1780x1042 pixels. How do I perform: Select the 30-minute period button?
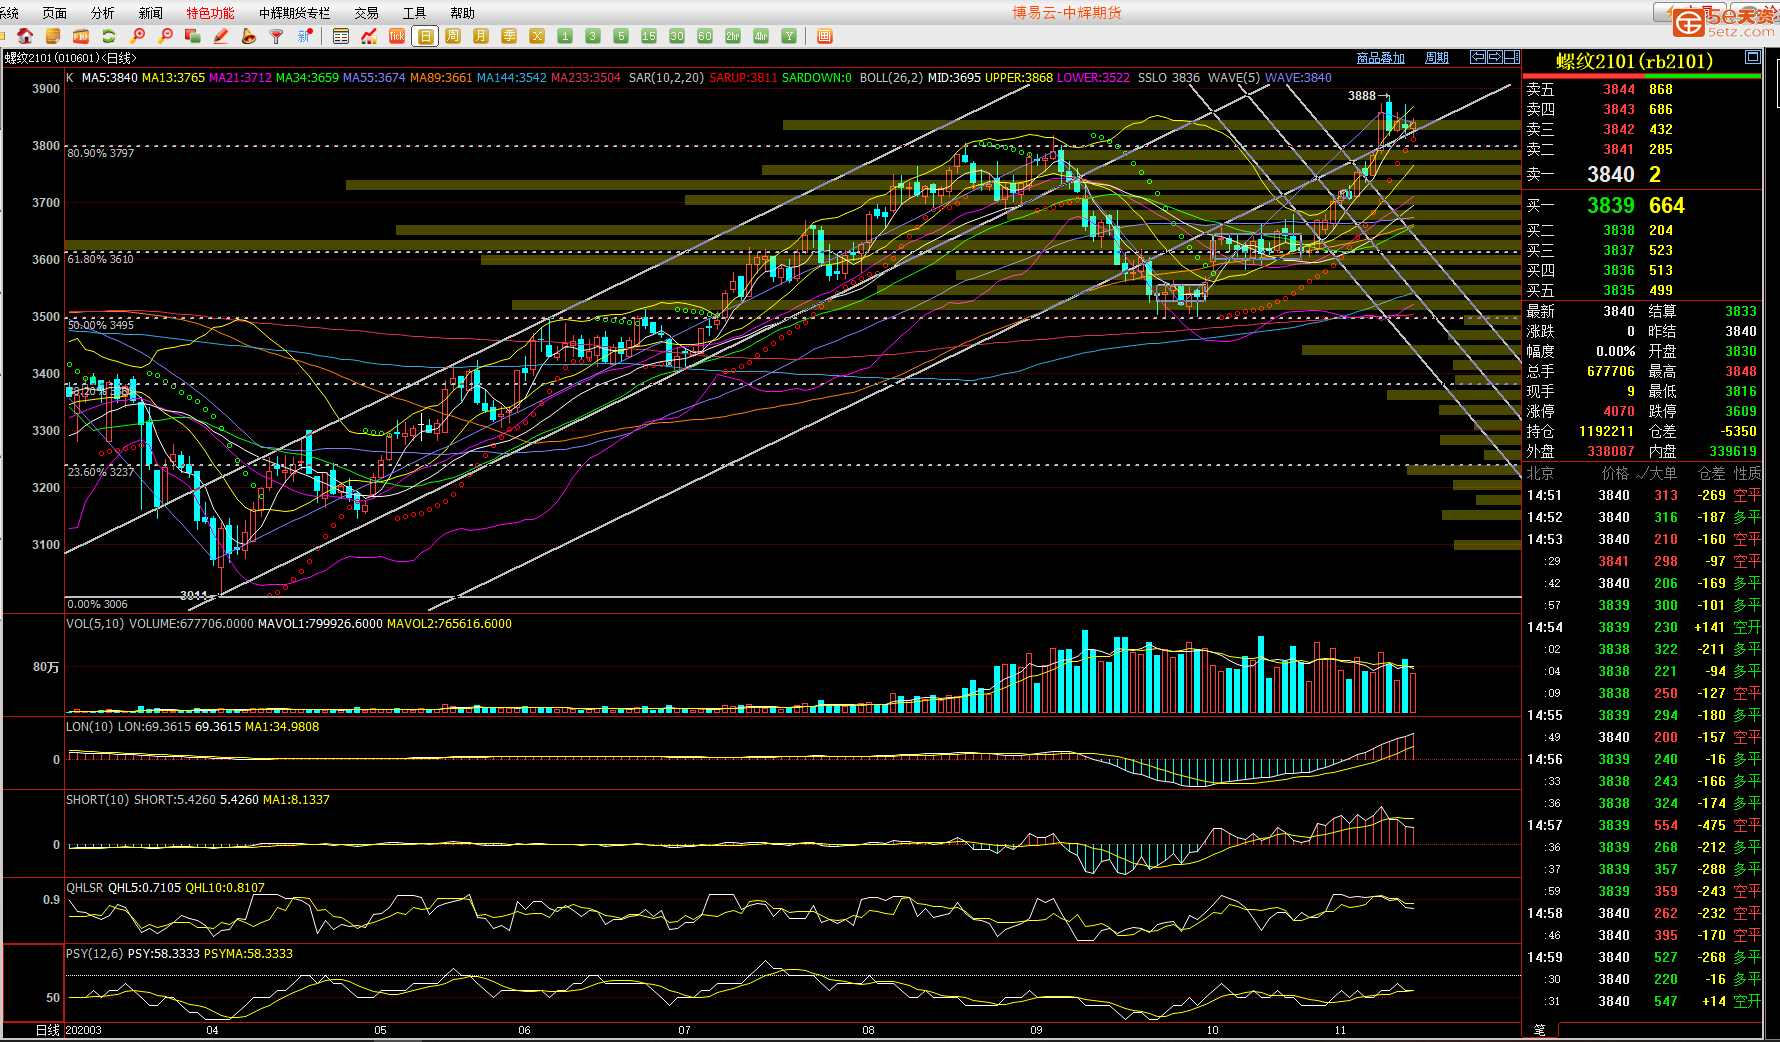click(677, 36)
